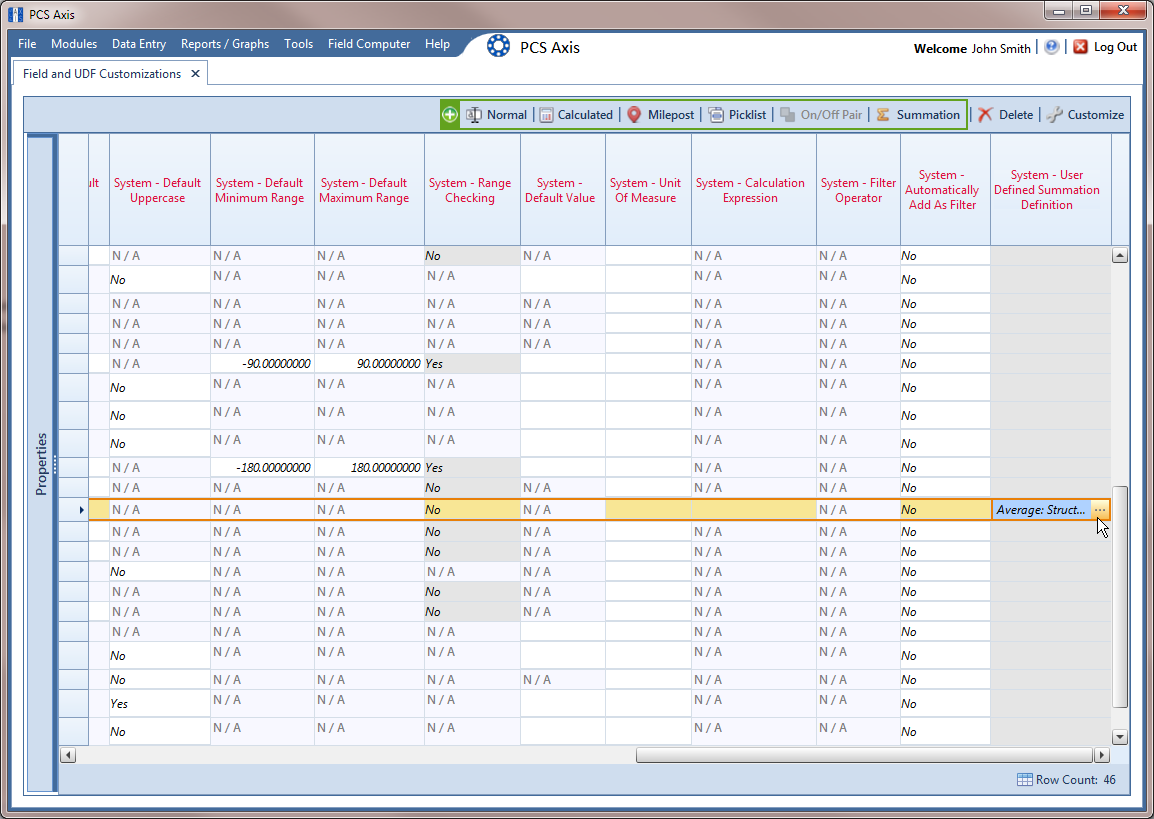Viewport: 1154px width, 819px height.
Task: Click the System - Range Checking header
Action: tap(470, 190)
